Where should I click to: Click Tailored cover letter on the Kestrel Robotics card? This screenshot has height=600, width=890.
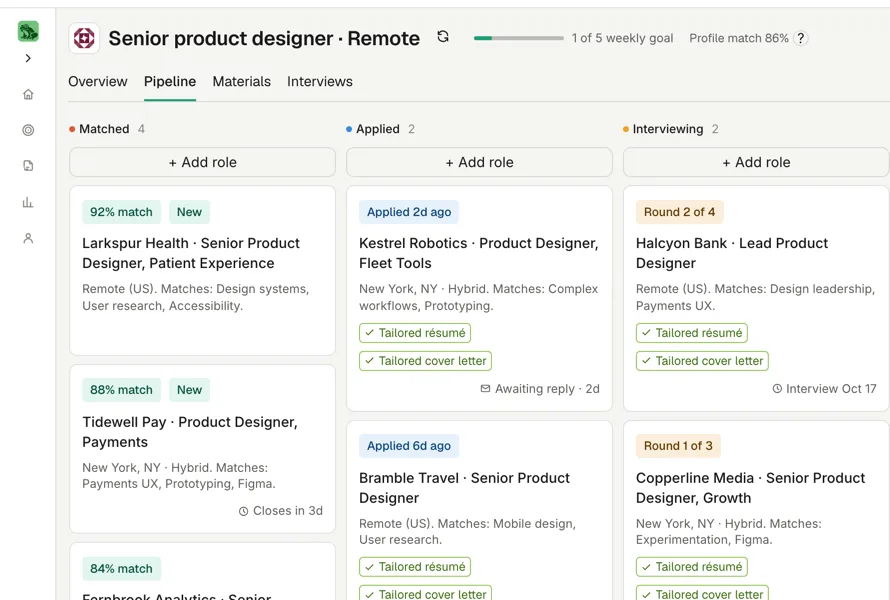click(426, 361)
